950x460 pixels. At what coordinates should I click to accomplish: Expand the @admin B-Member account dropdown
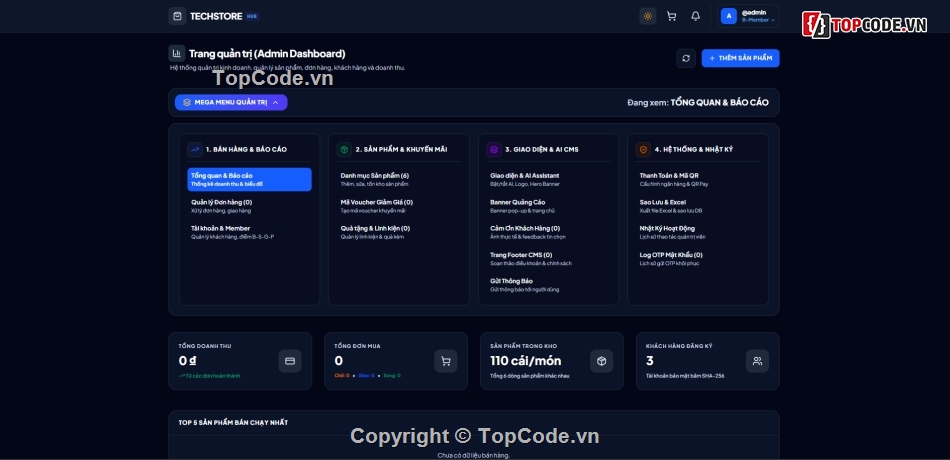click(748, 16)
